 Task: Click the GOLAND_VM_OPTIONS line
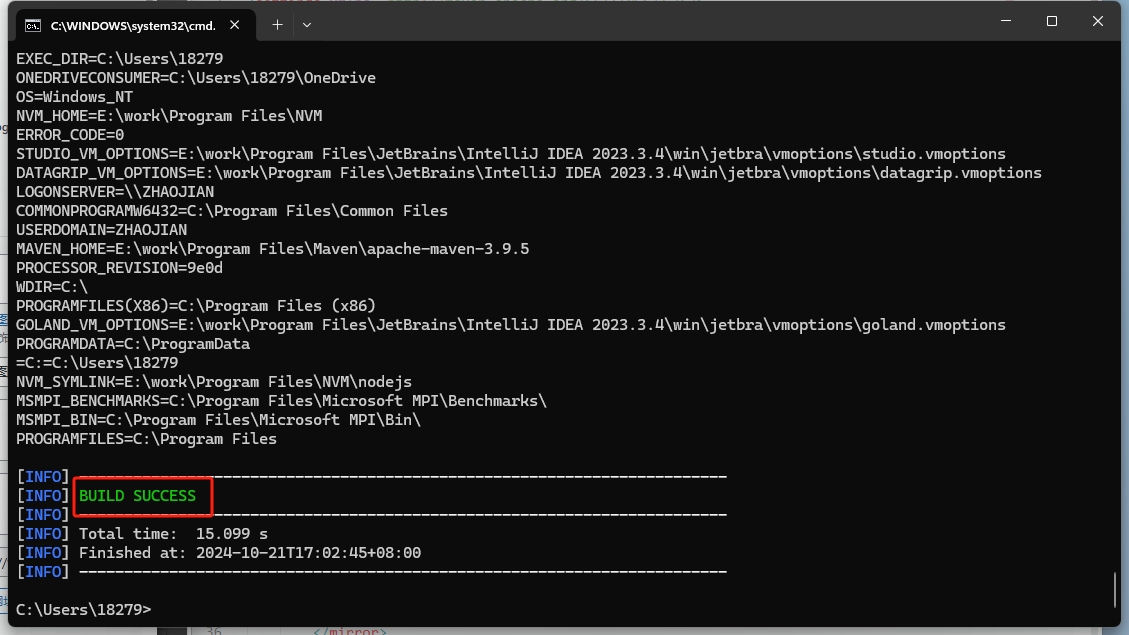tap(510, 325)
